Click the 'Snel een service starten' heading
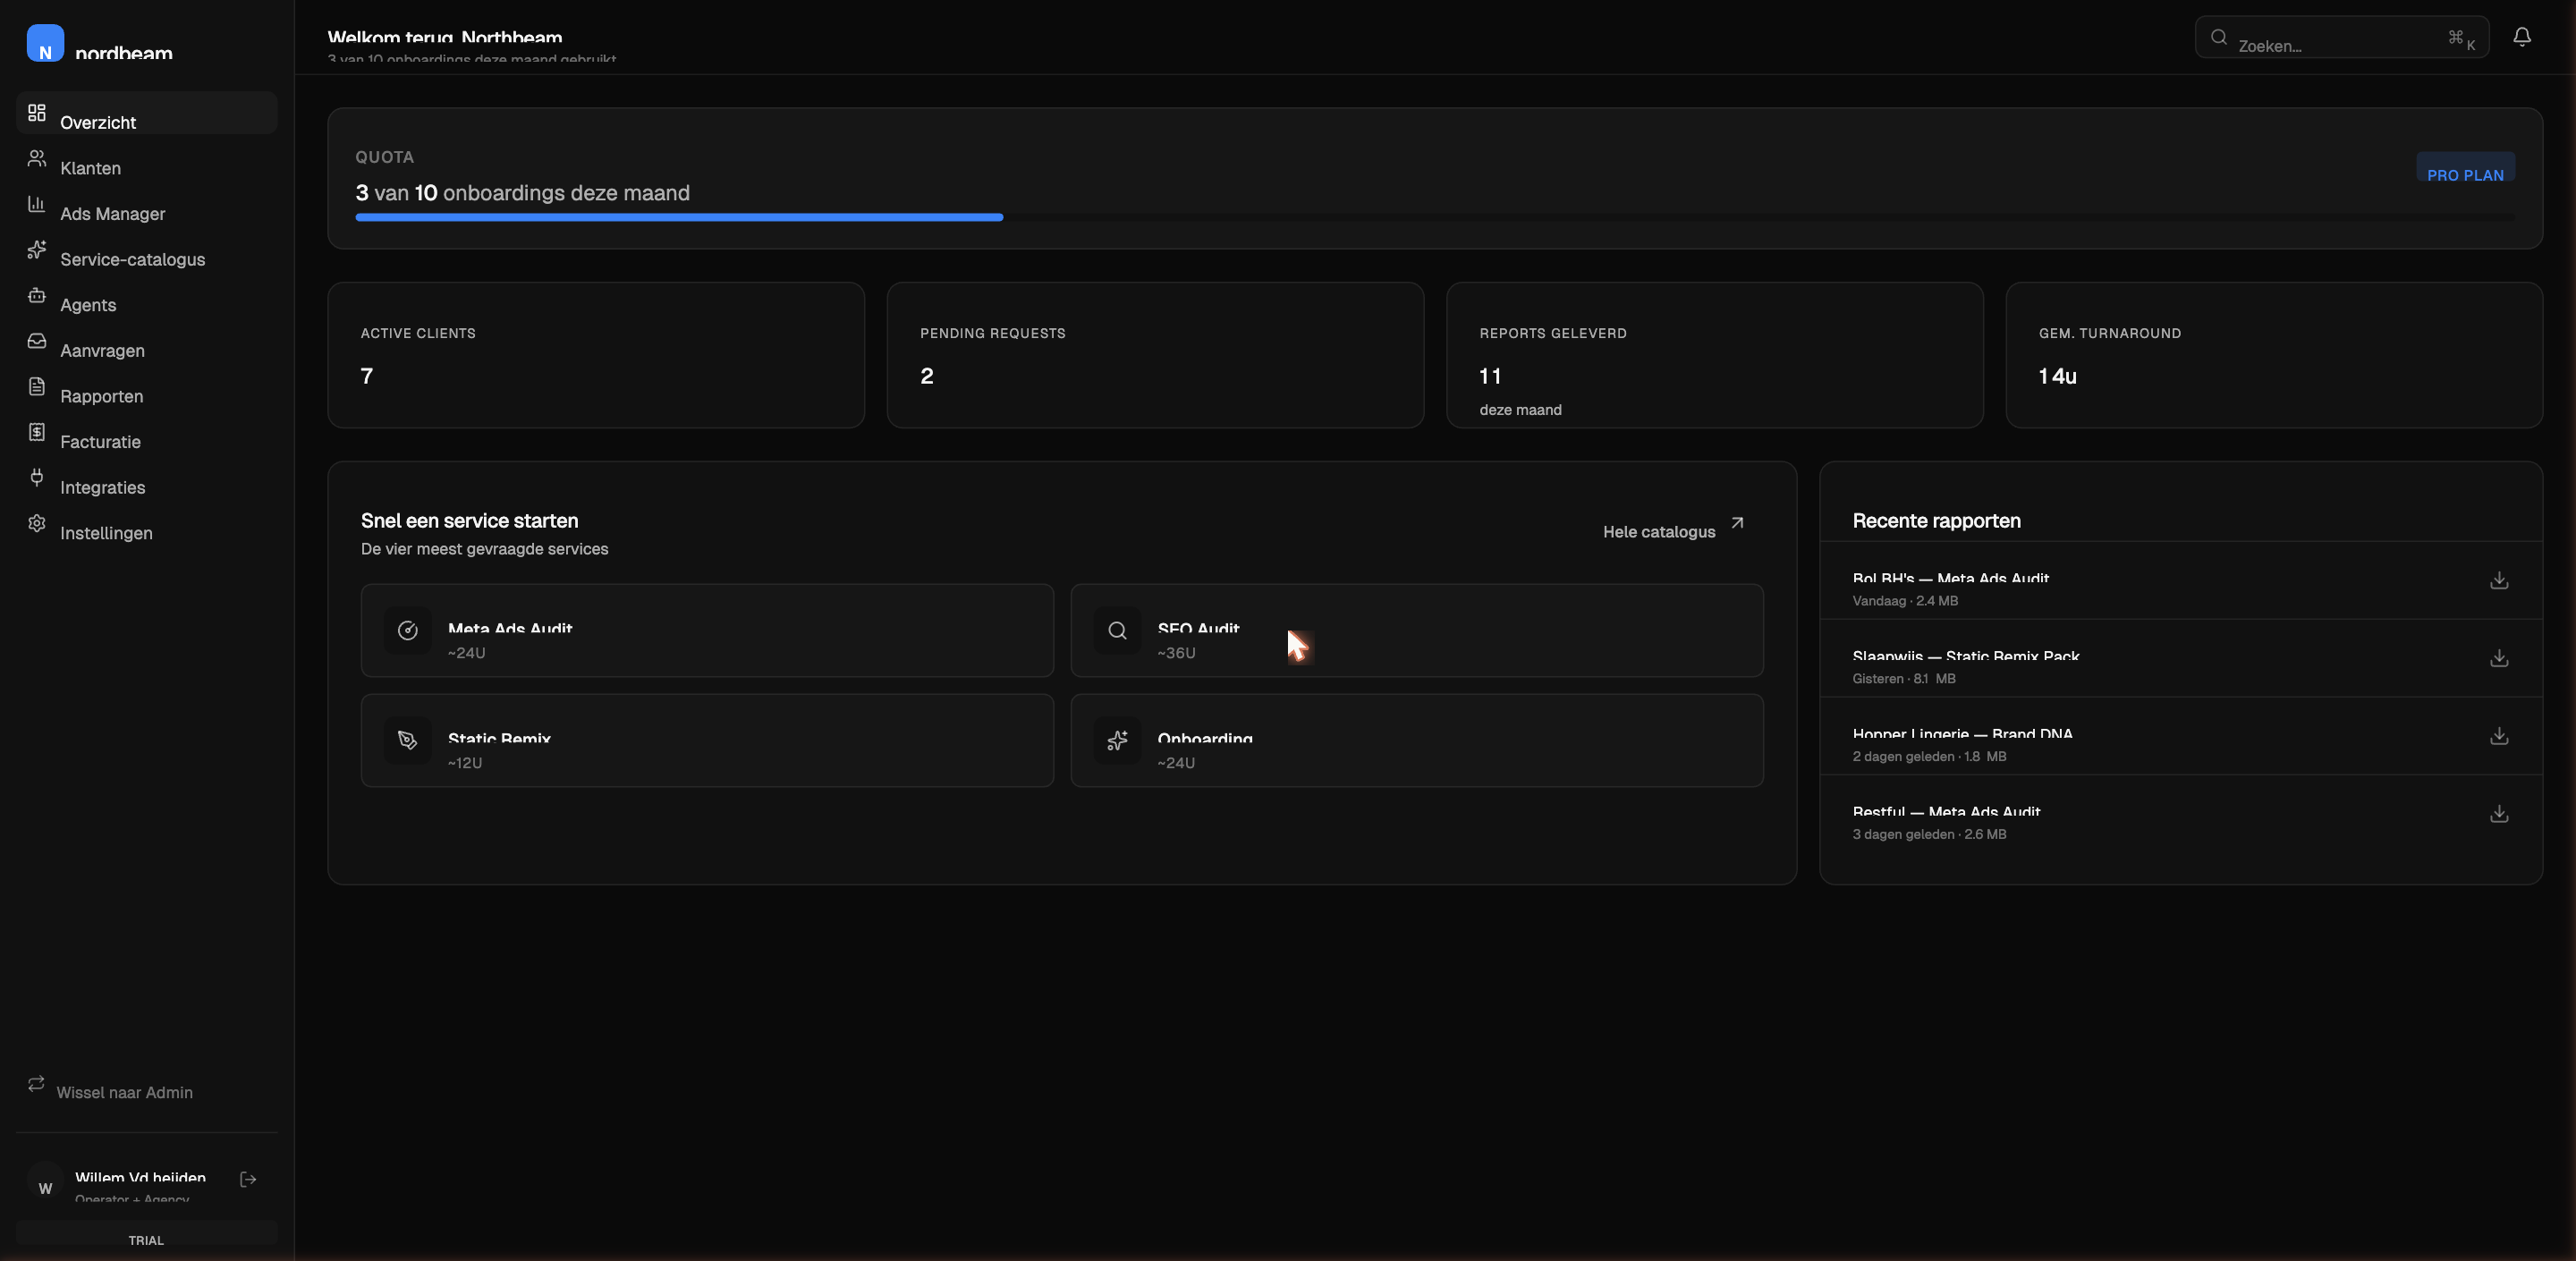The image size is (2576, 1261). (x=469, y=521)
